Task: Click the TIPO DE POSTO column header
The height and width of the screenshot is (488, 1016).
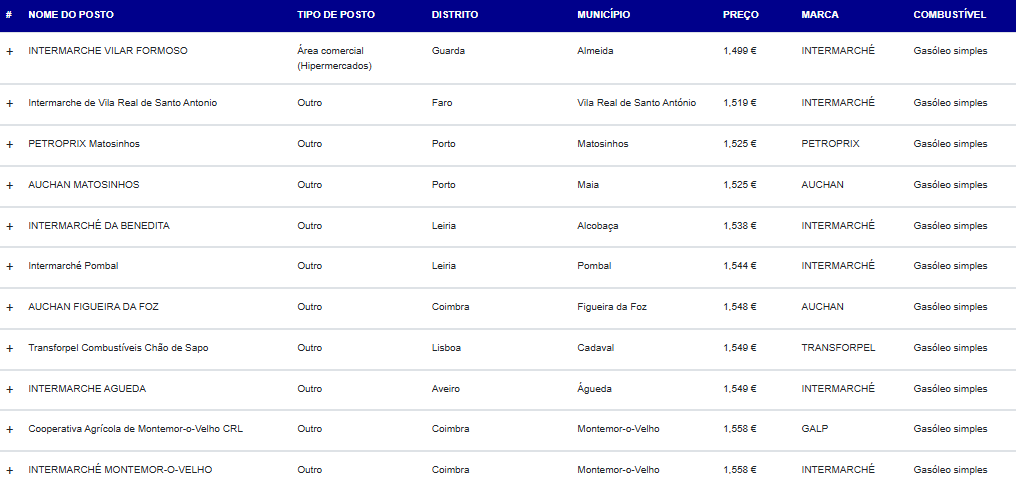Action: pos(336,15)
